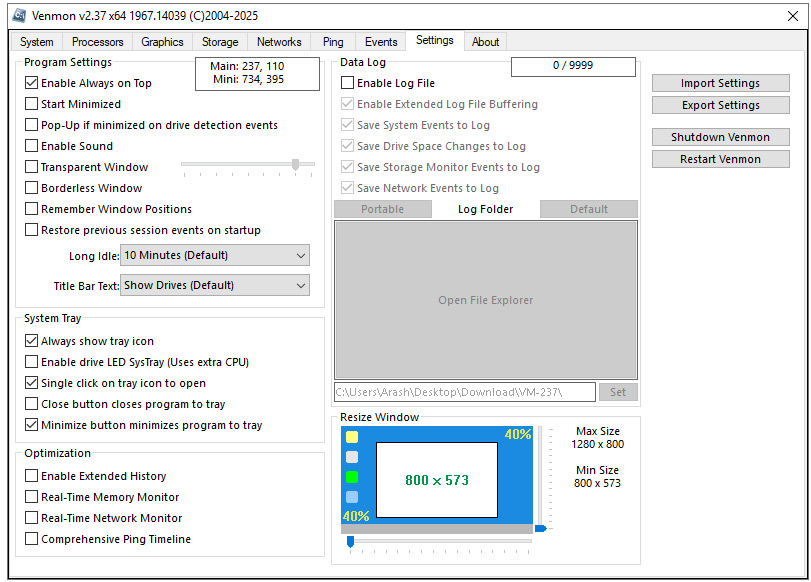Enable Remember Window Positions
The height and width of the screenshot is (582, 811).
tap(32, 208)
